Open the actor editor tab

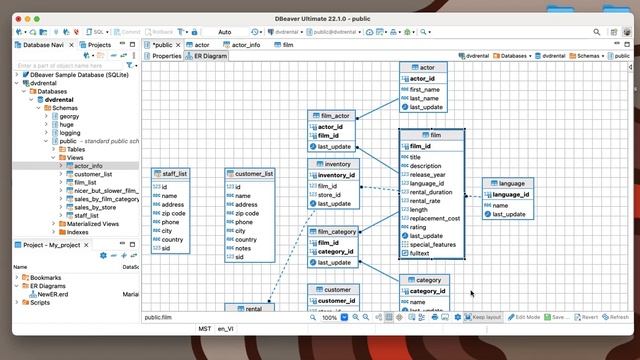coord(198,45)
